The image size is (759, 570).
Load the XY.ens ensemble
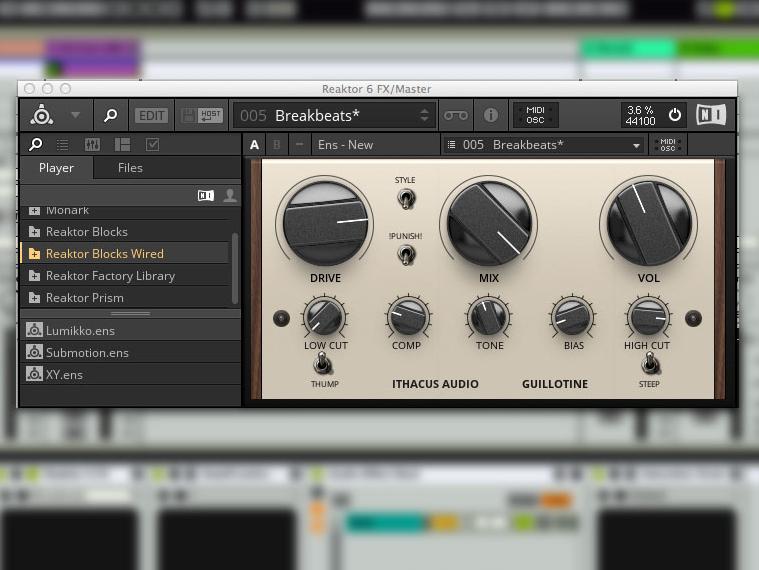click(x=131, y=375)
